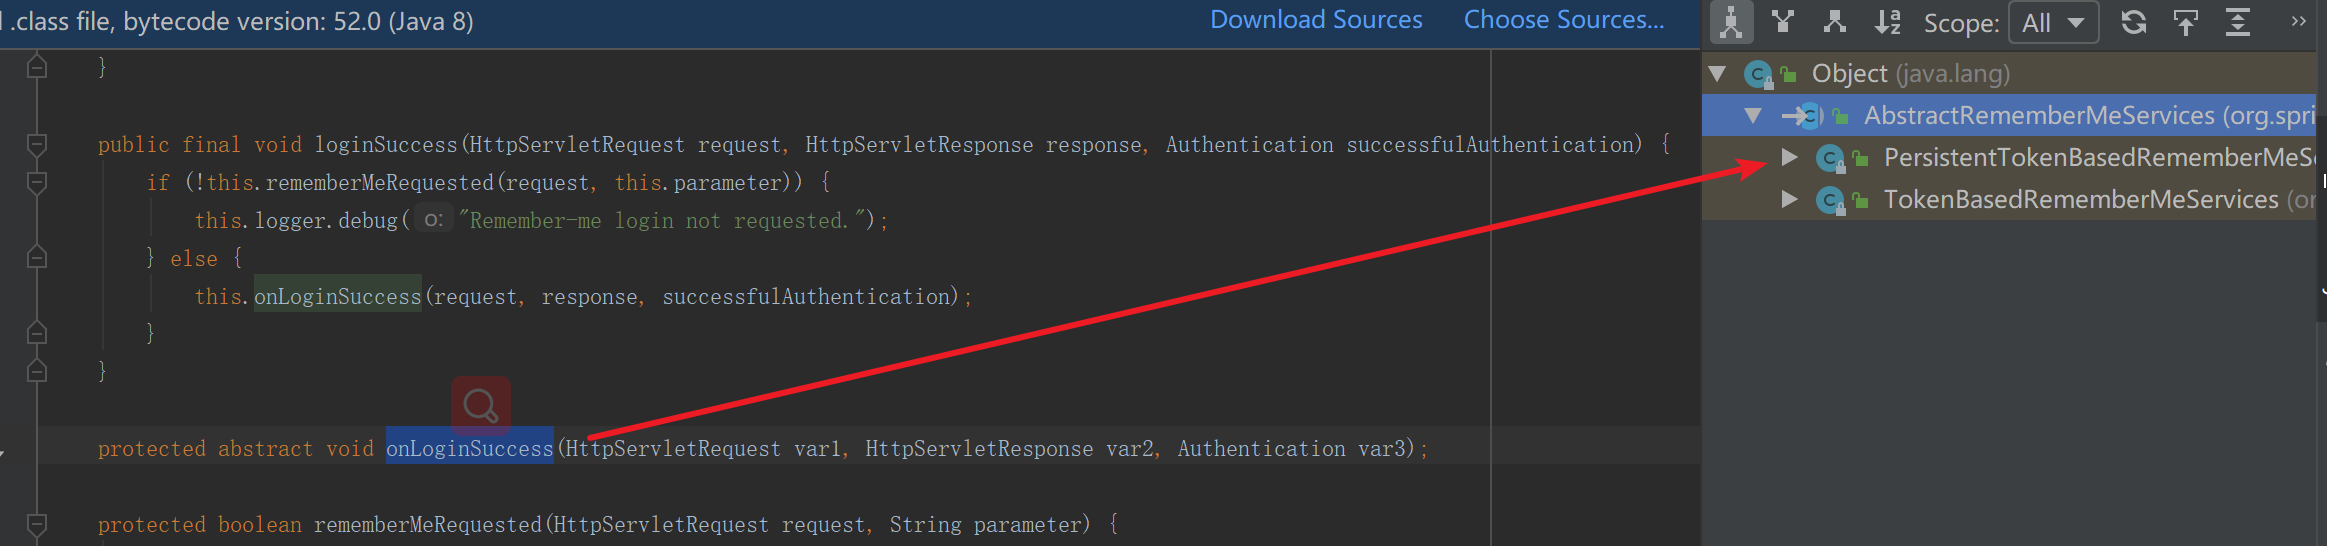Click the class icon of PersistentTokenBasedRememberMeServices

(x=1830, y=158)
